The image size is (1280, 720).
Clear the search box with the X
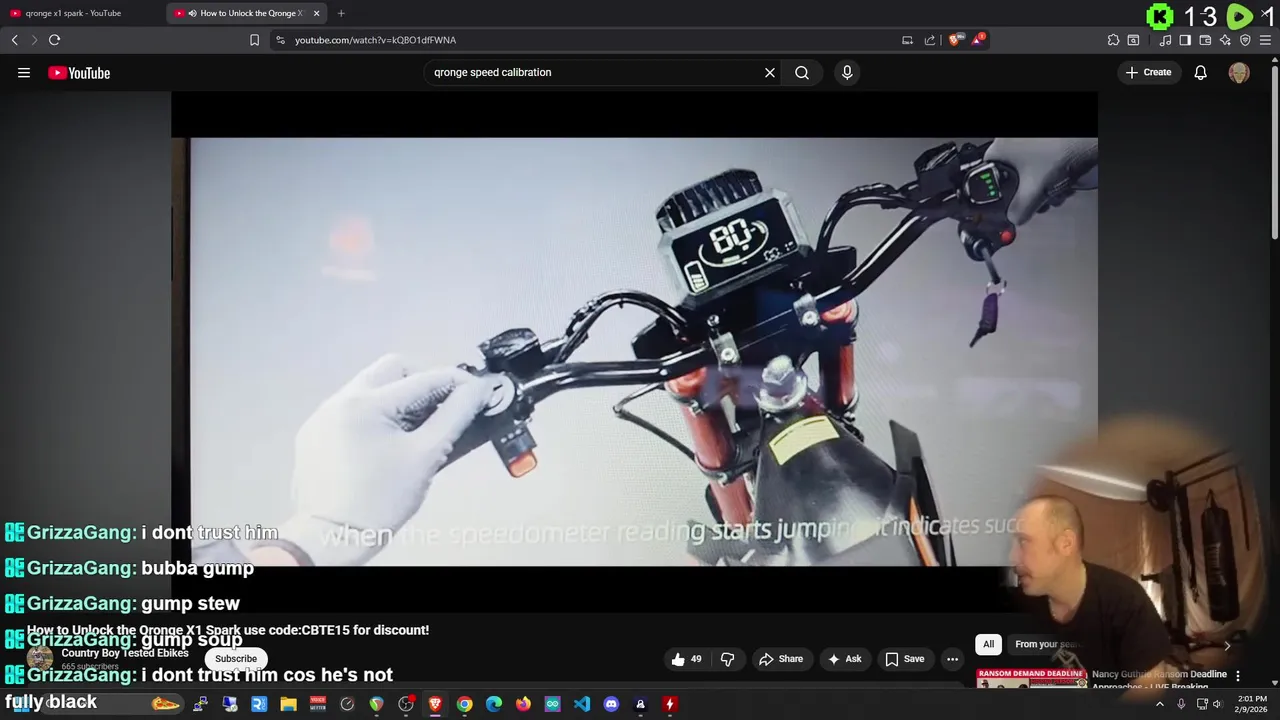click(770, 72)
